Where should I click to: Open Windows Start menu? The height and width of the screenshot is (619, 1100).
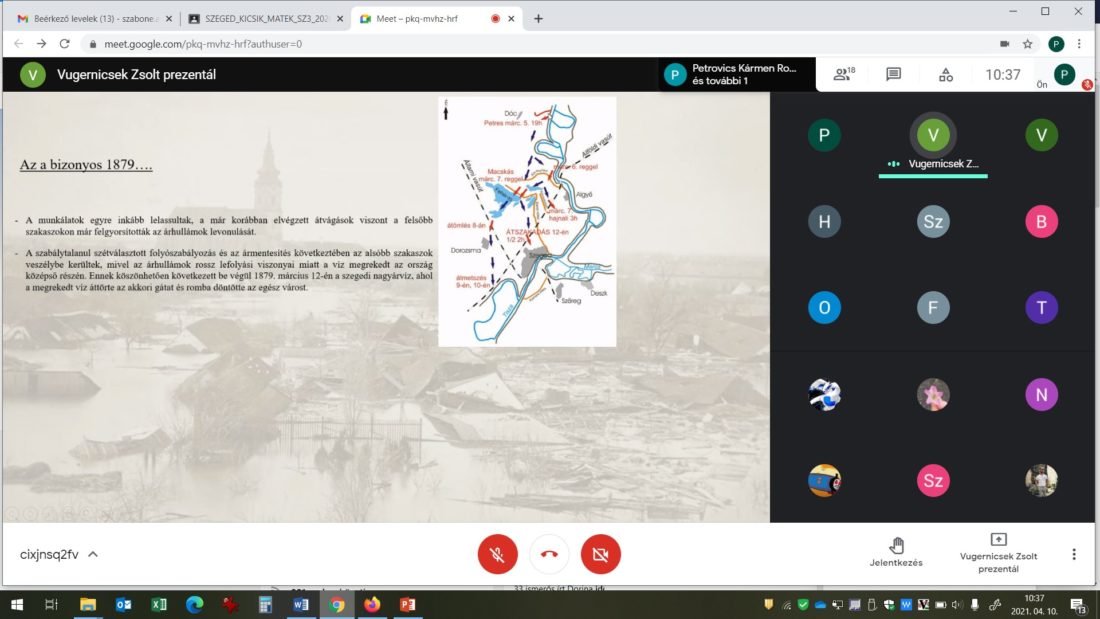tap(16, 604)
